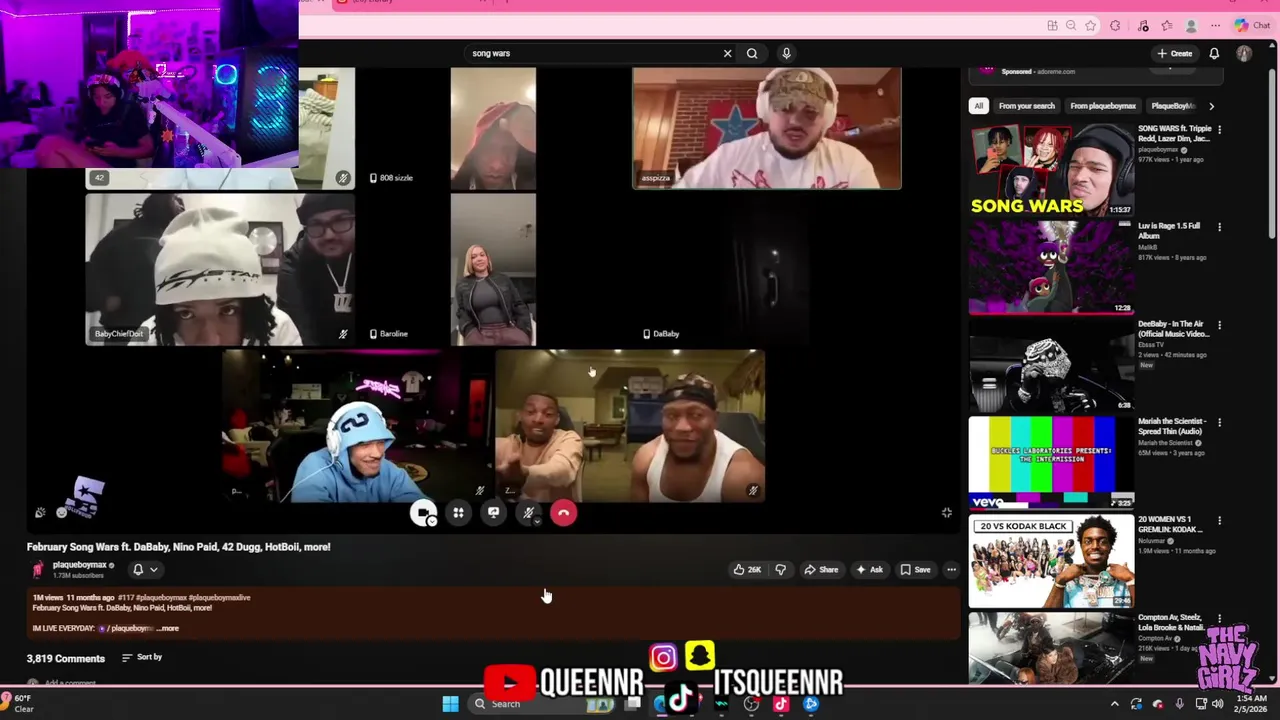Open the Windows Start menu
This screenshot has width=1280, height=720.
450,704
